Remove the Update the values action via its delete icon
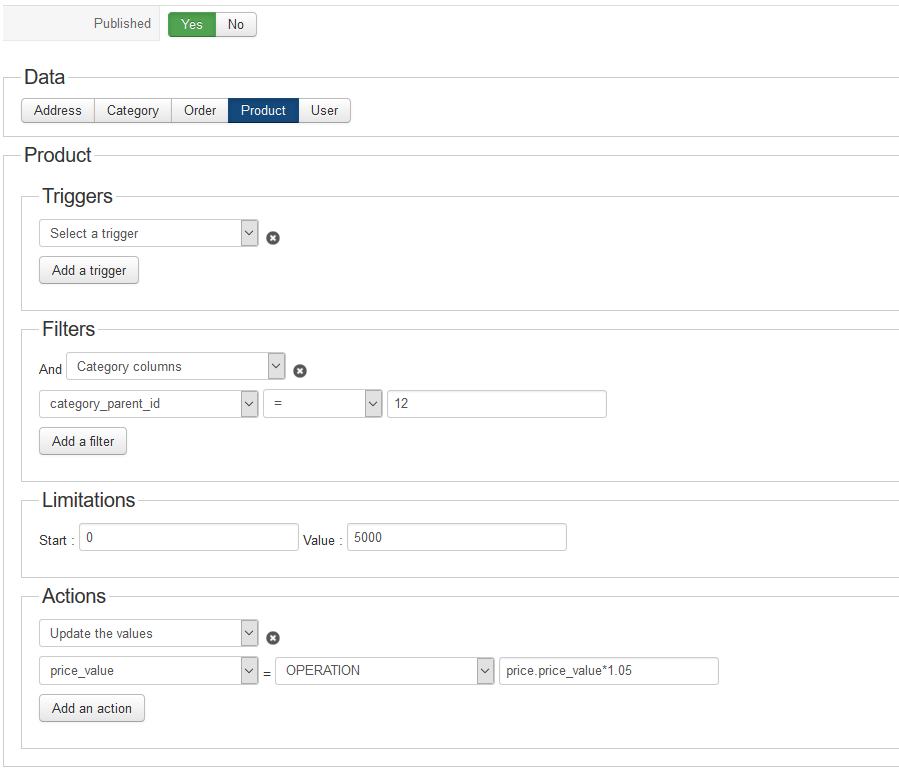Screen dimensions: 899x783 [273, 638]
